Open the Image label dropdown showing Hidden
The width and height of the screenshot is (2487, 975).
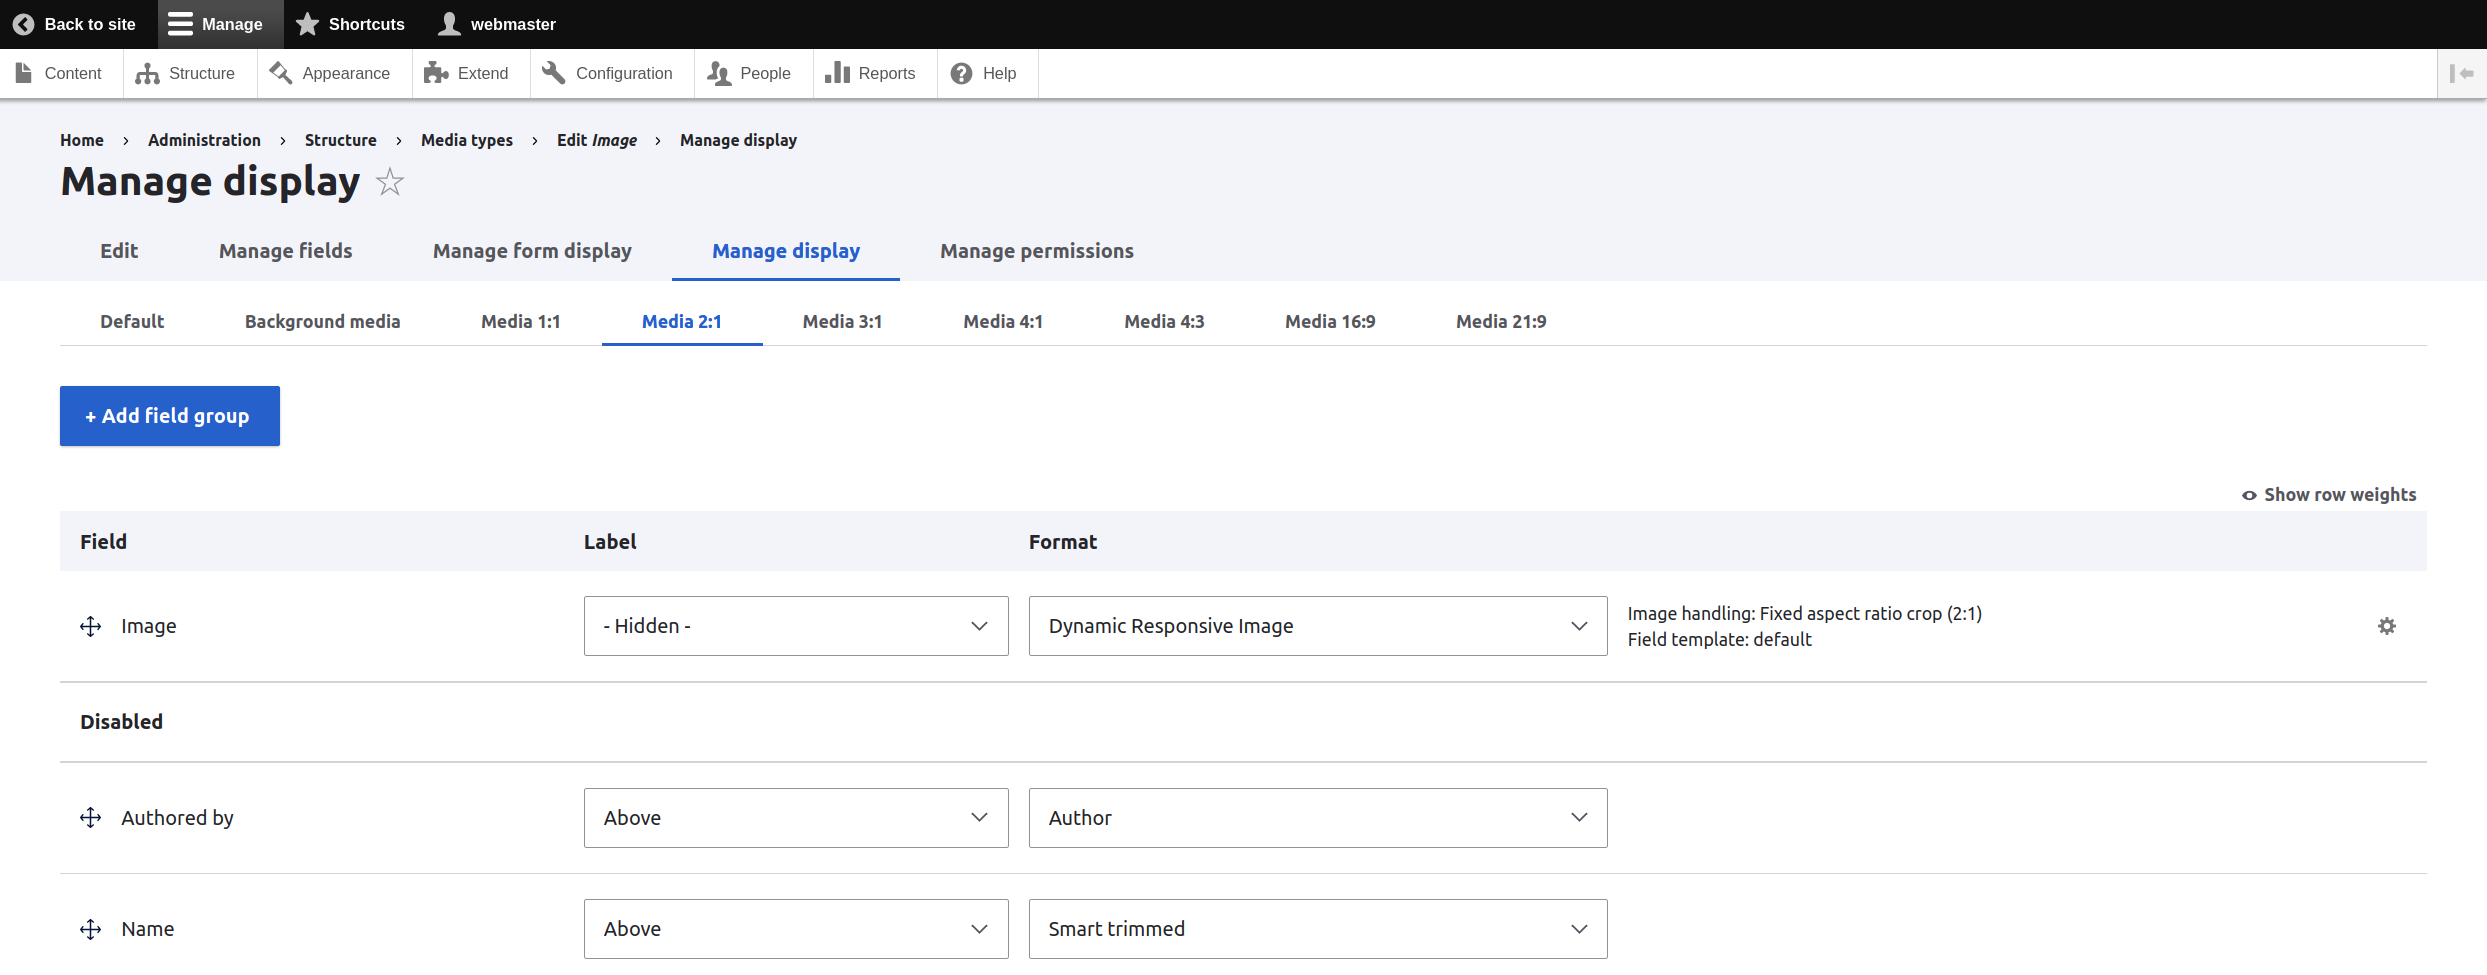[x=795, y=626]
